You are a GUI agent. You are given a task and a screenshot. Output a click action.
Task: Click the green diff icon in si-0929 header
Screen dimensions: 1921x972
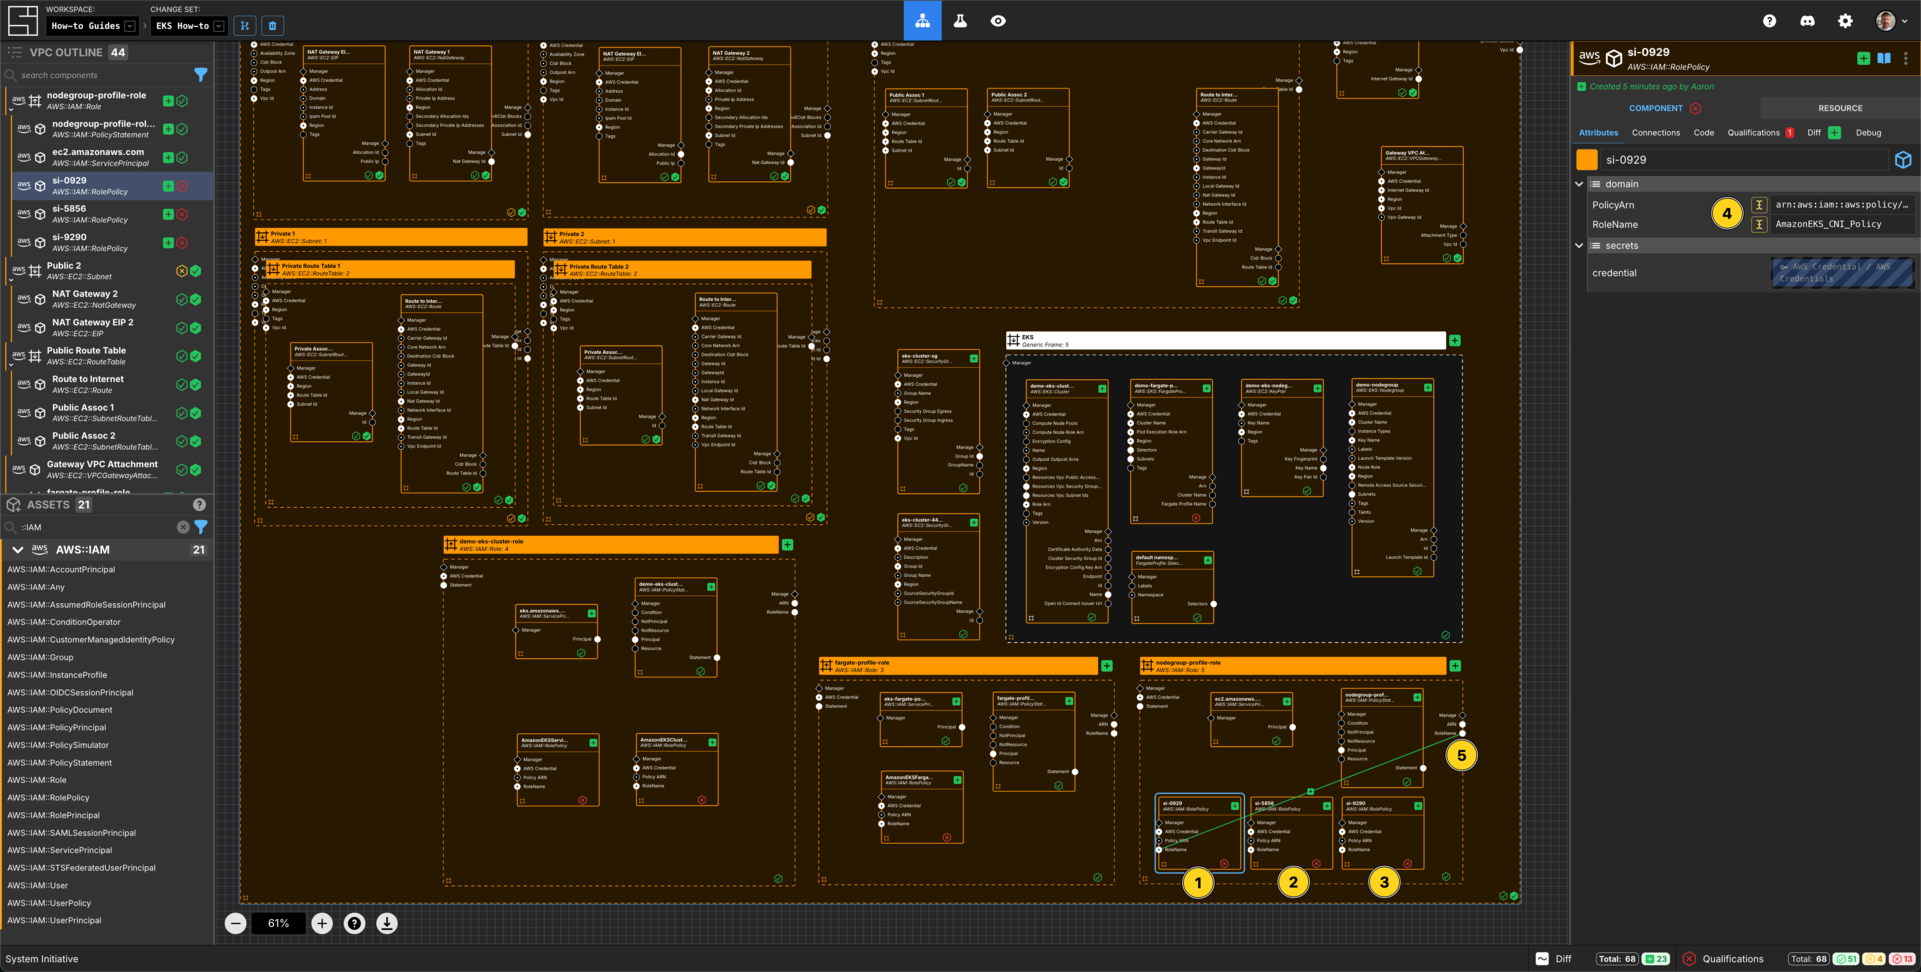pyautogui.click(x=1863, y=58)
